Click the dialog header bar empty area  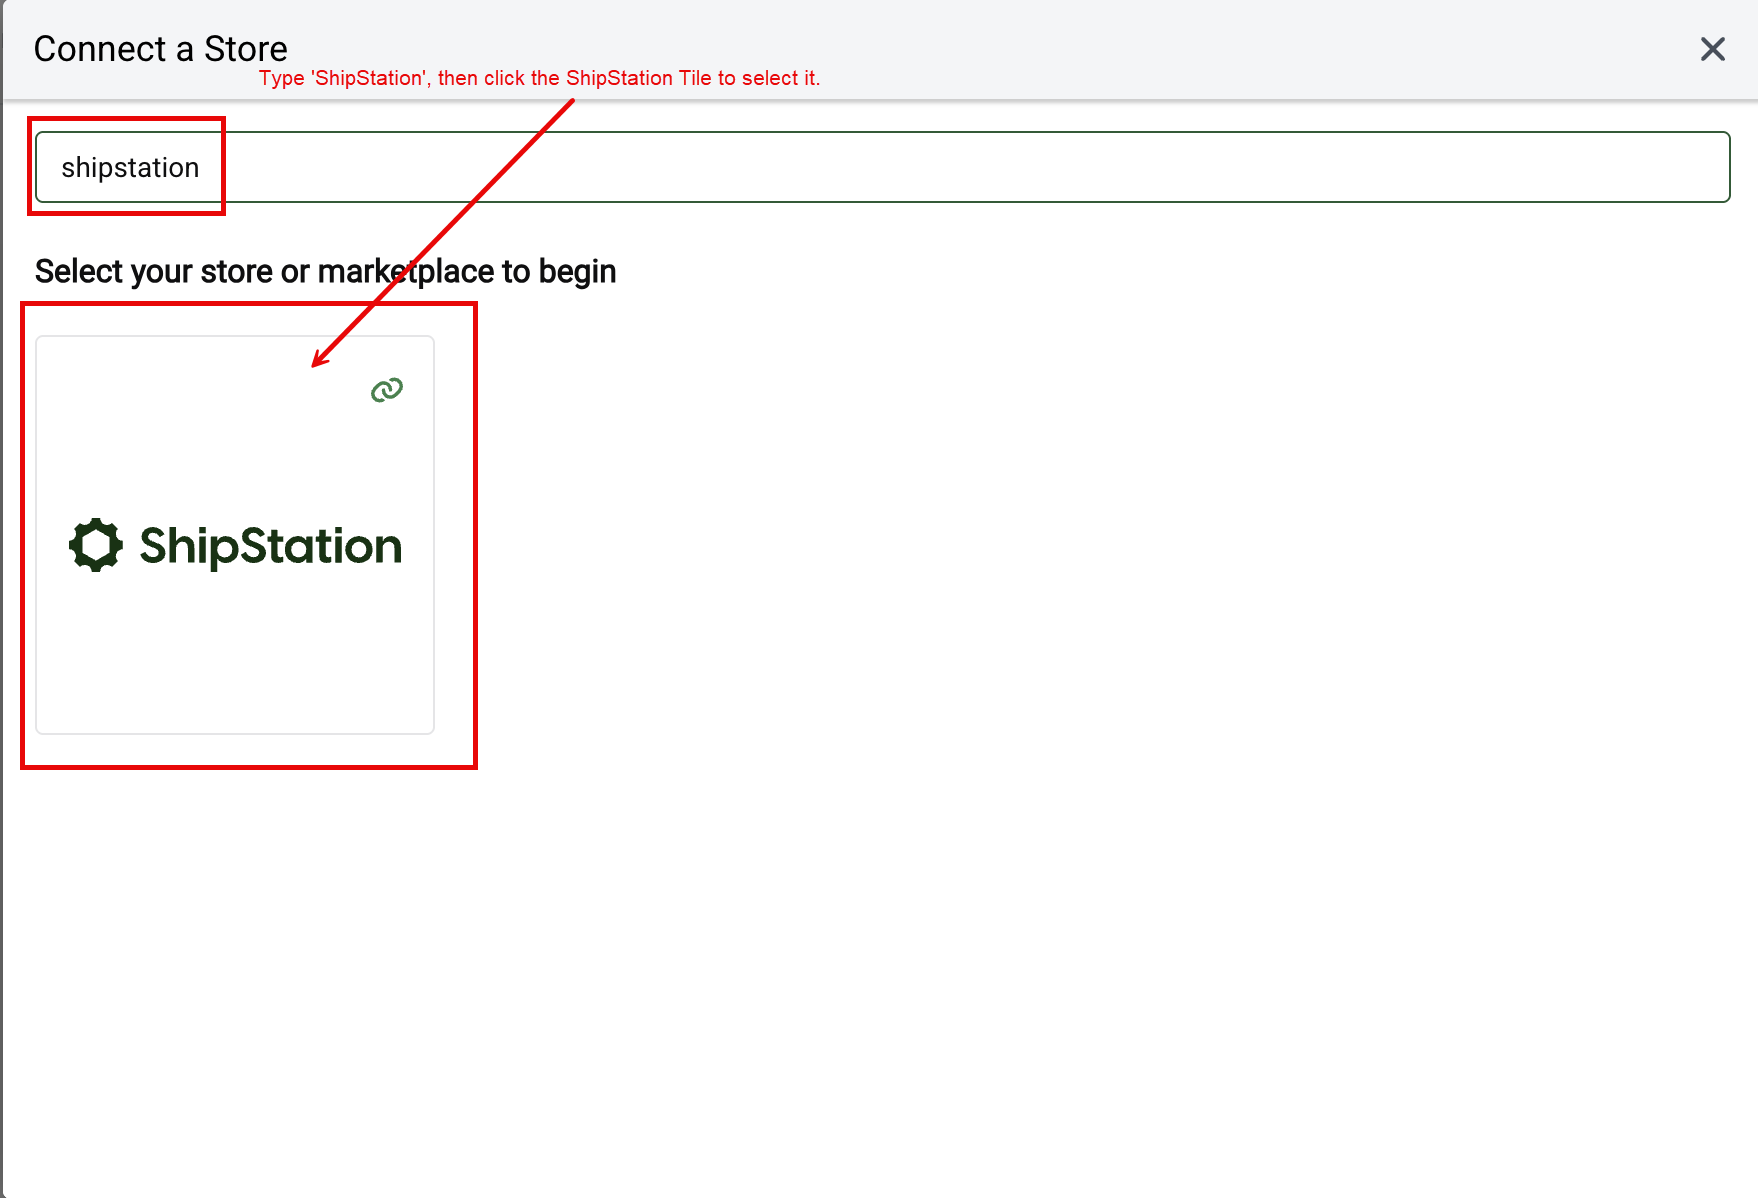[x=1200, y=49]
